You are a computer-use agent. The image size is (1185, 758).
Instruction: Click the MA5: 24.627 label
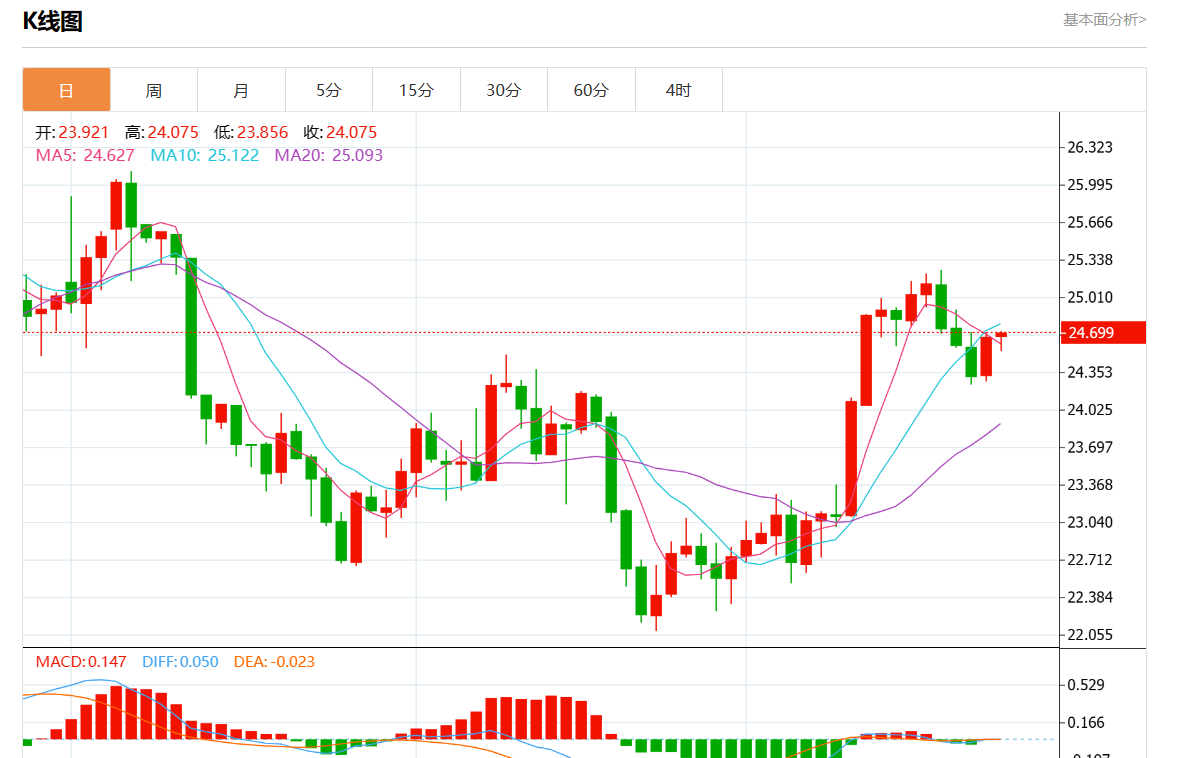[x=85, y=155]
